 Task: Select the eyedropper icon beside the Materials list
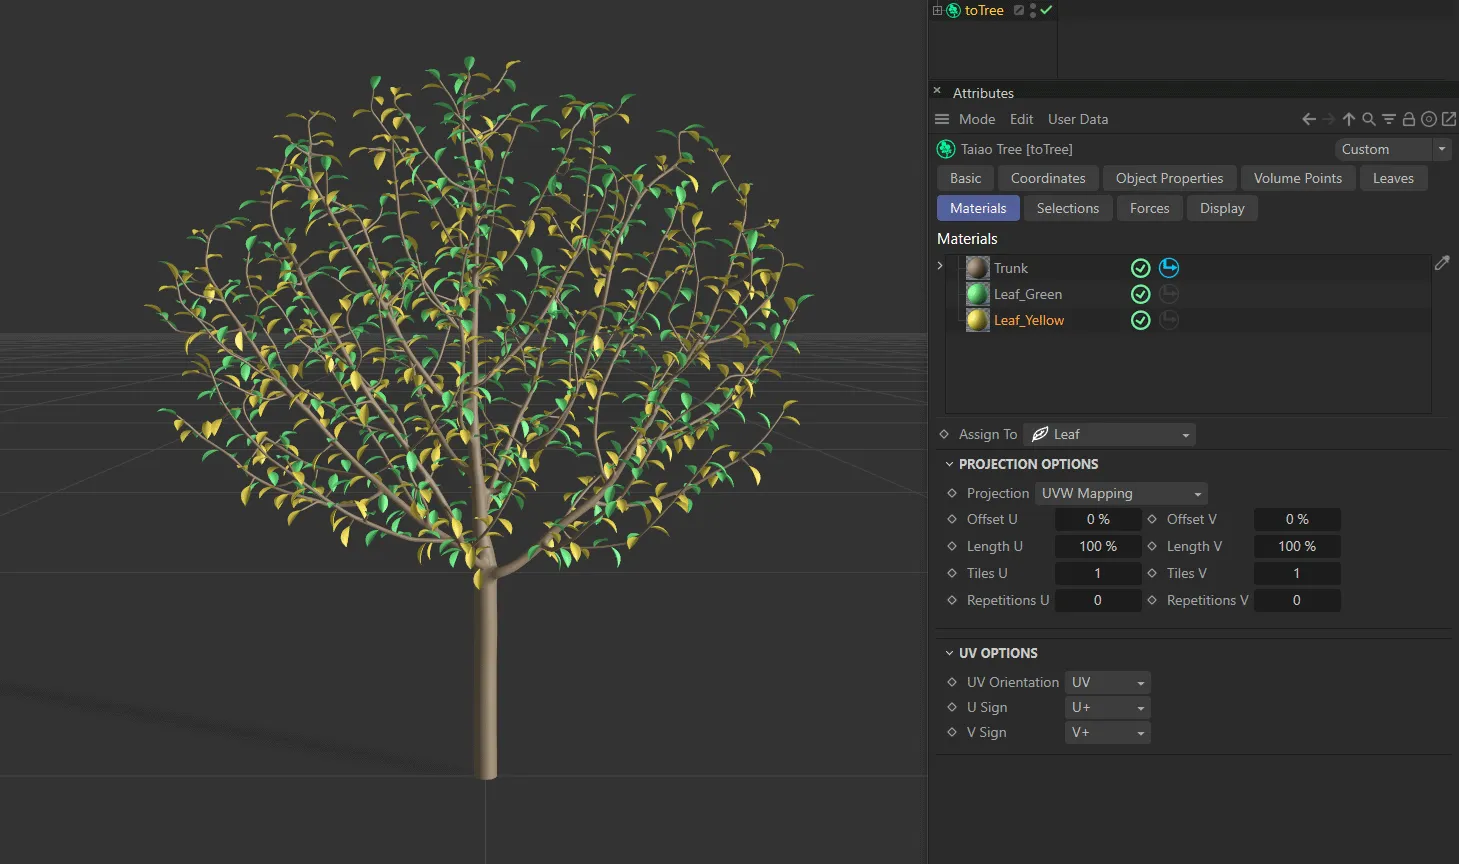pyautogui.click(x=1442, y=262)
